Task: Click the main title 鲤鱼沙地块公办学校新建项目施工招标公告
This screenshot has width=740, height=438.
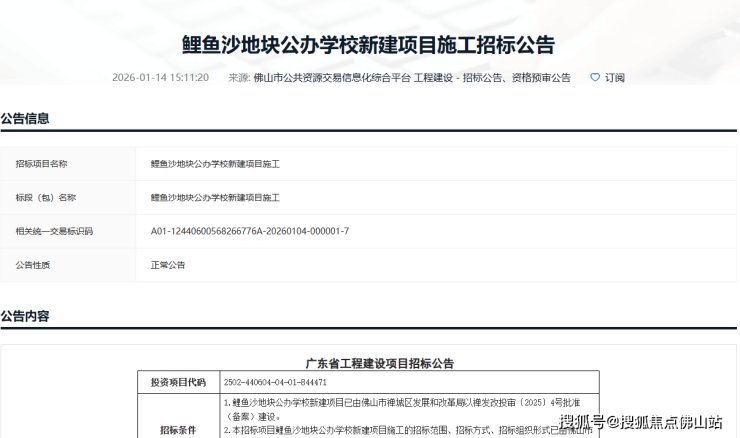Action: pyautogui.click(x=368, y=45)
